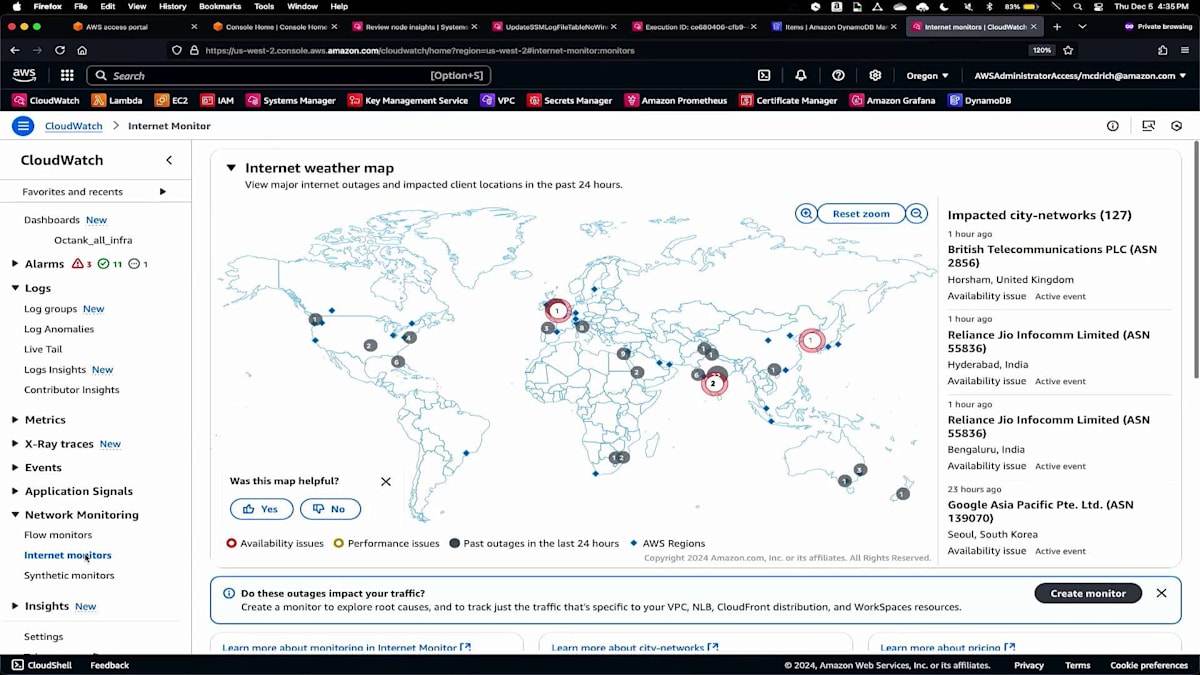Click the red availability marker over India
1200x675 pixels.
click(713, 383)
